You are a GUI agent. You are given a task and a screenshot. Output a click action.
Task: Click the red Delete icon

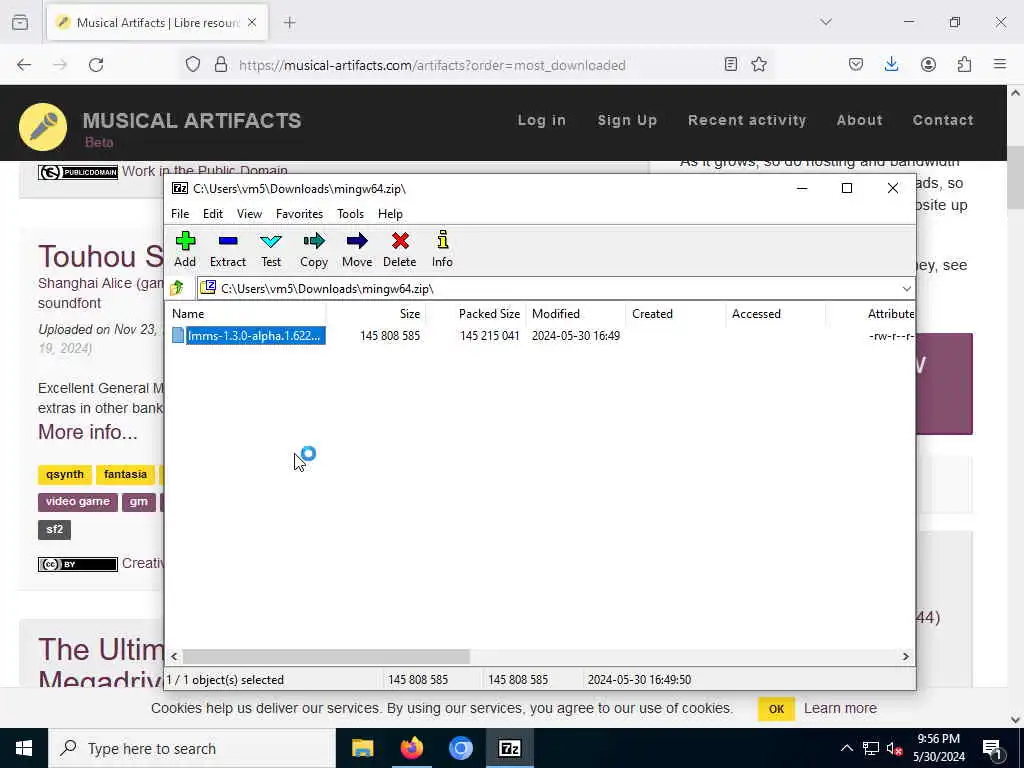400,249
